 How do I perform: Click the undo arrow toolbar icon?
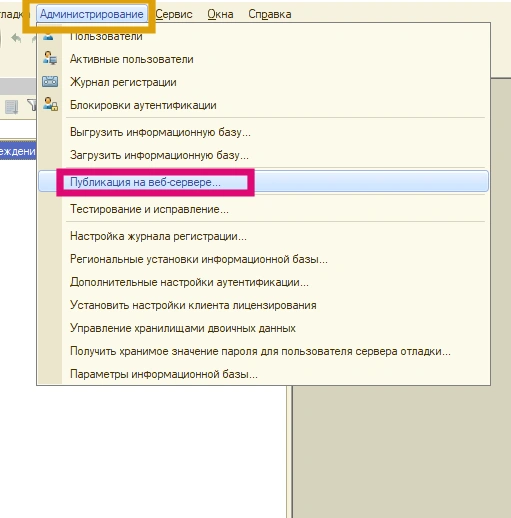tap(16, 38)
